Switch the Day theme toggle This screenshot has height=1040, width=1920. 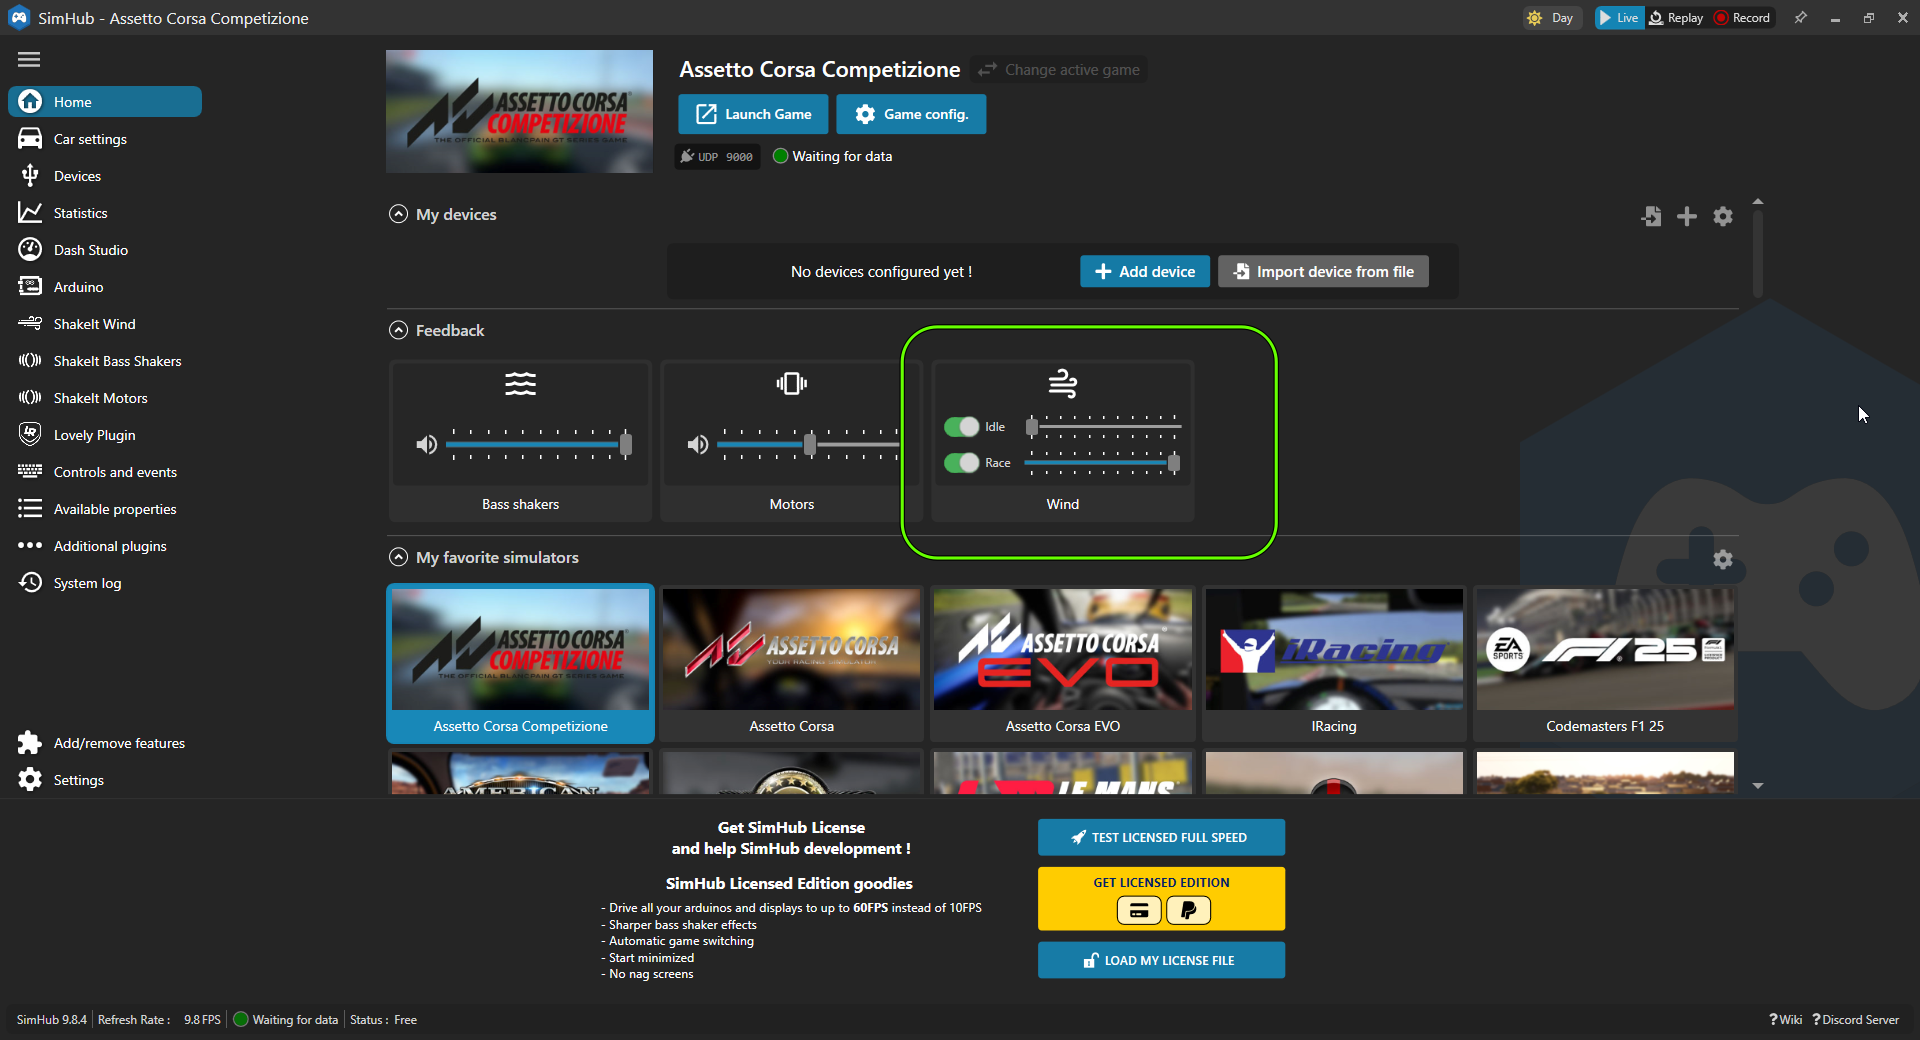coord(1551,18)
